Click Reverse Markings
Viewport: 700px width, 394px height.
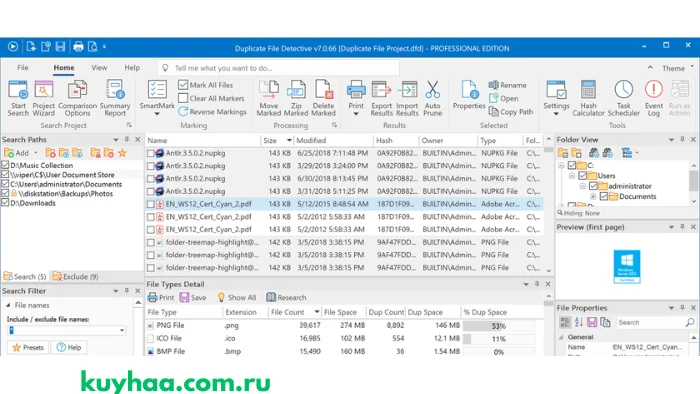click(x=212, y=112)
